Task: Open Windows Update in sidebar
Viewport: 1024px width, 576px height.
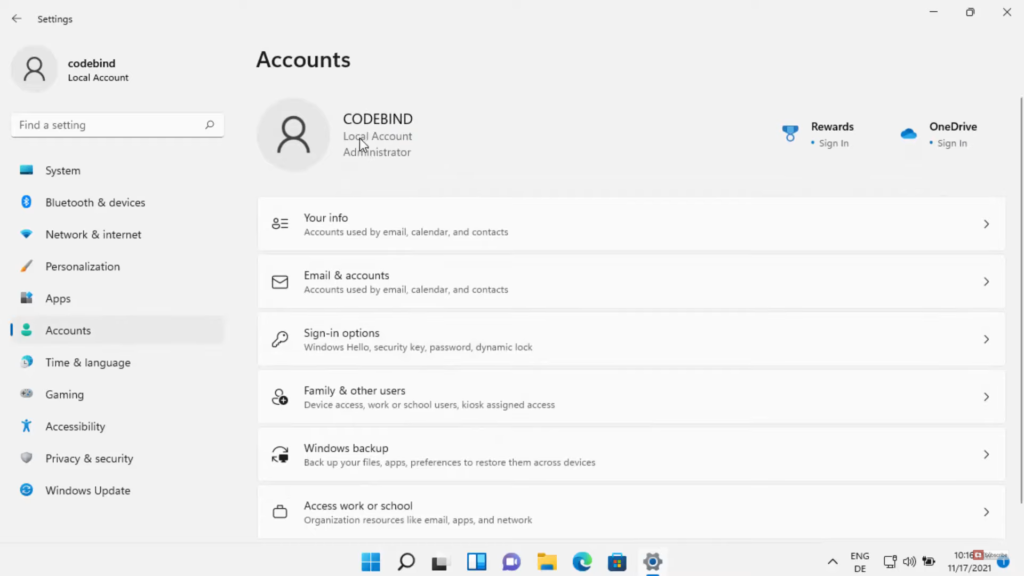Action: click(x=118, y=490)
